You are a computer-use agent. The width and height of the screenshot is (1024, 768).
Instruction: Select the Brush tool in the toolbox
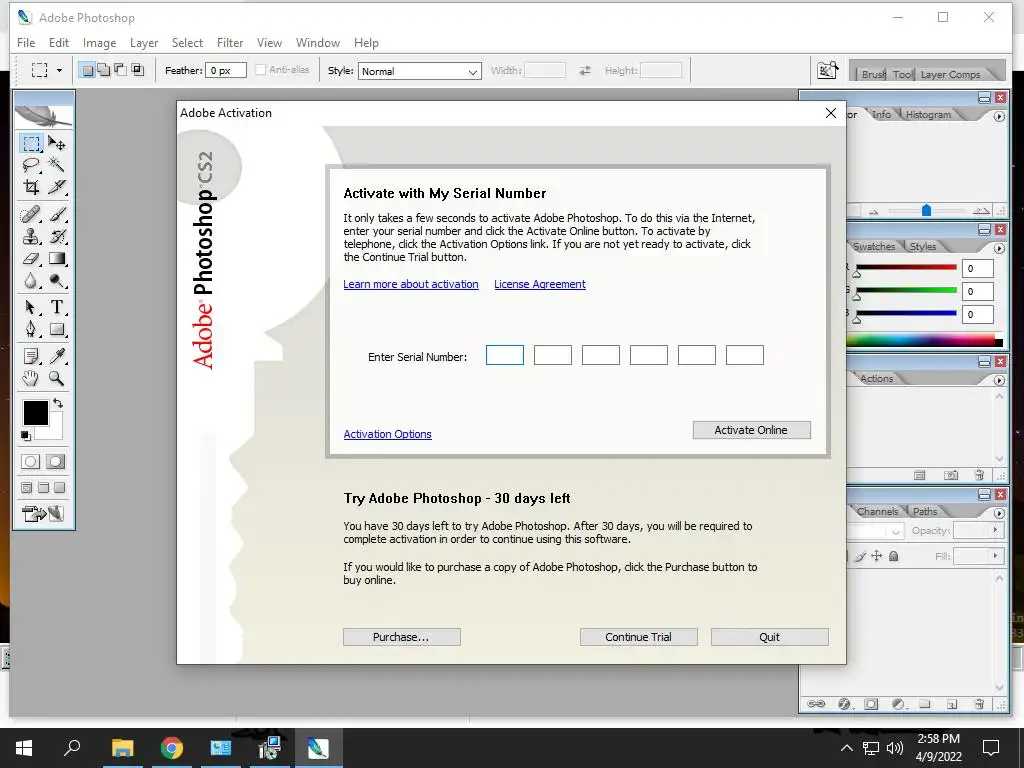click(x=57, y=214)
